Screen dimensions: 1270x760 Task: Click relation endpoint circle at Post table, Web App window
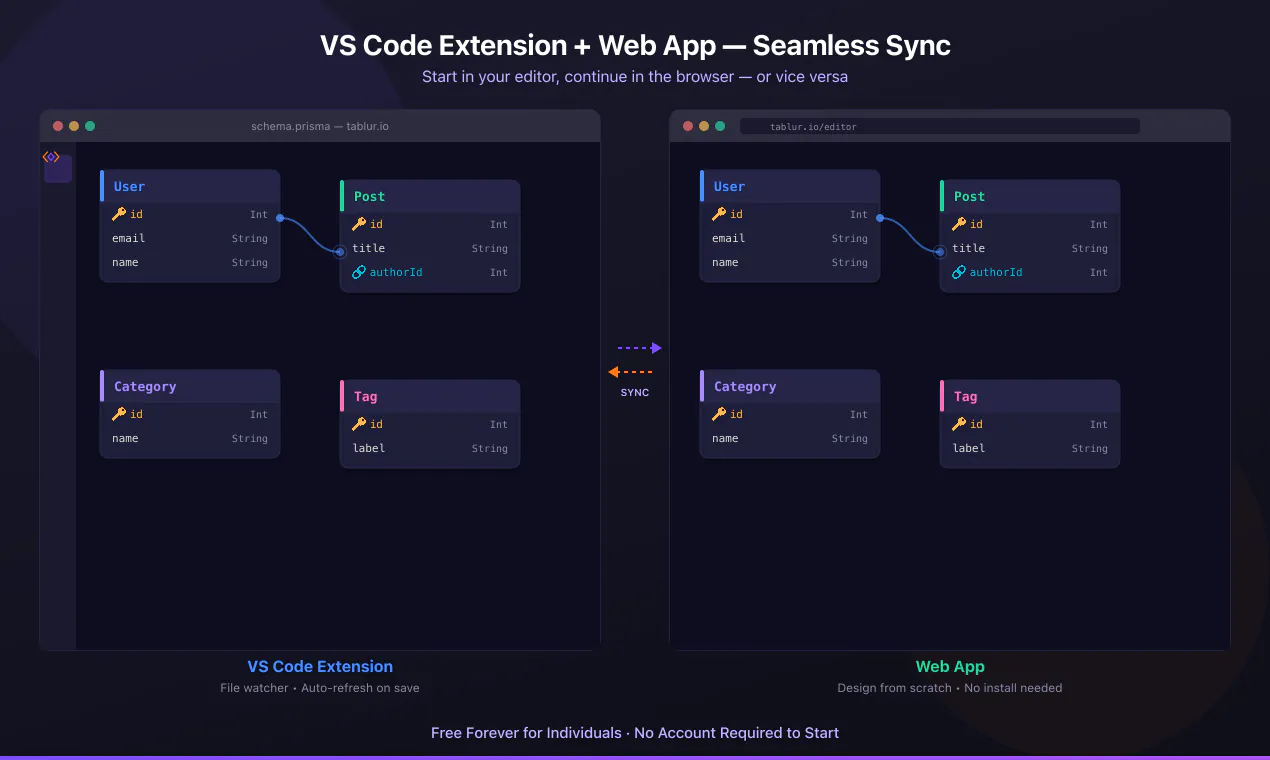(x=940, y=252)
